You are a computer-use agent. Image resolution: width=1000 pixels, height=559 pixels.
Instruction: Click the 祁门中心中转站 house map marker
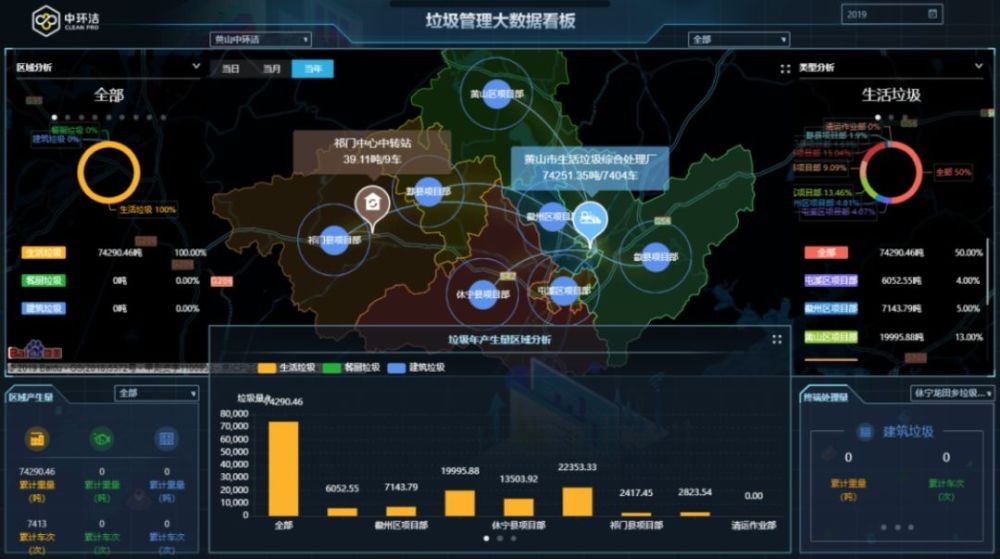tap(372, 204)
